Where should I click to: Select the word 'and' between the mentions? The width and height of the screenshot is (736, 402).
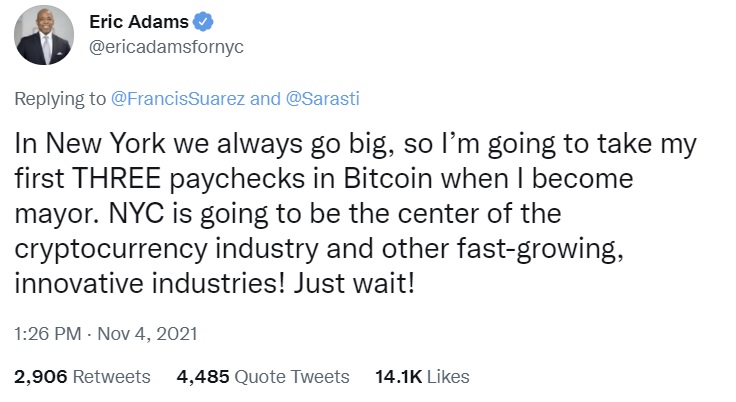(265, 99)
